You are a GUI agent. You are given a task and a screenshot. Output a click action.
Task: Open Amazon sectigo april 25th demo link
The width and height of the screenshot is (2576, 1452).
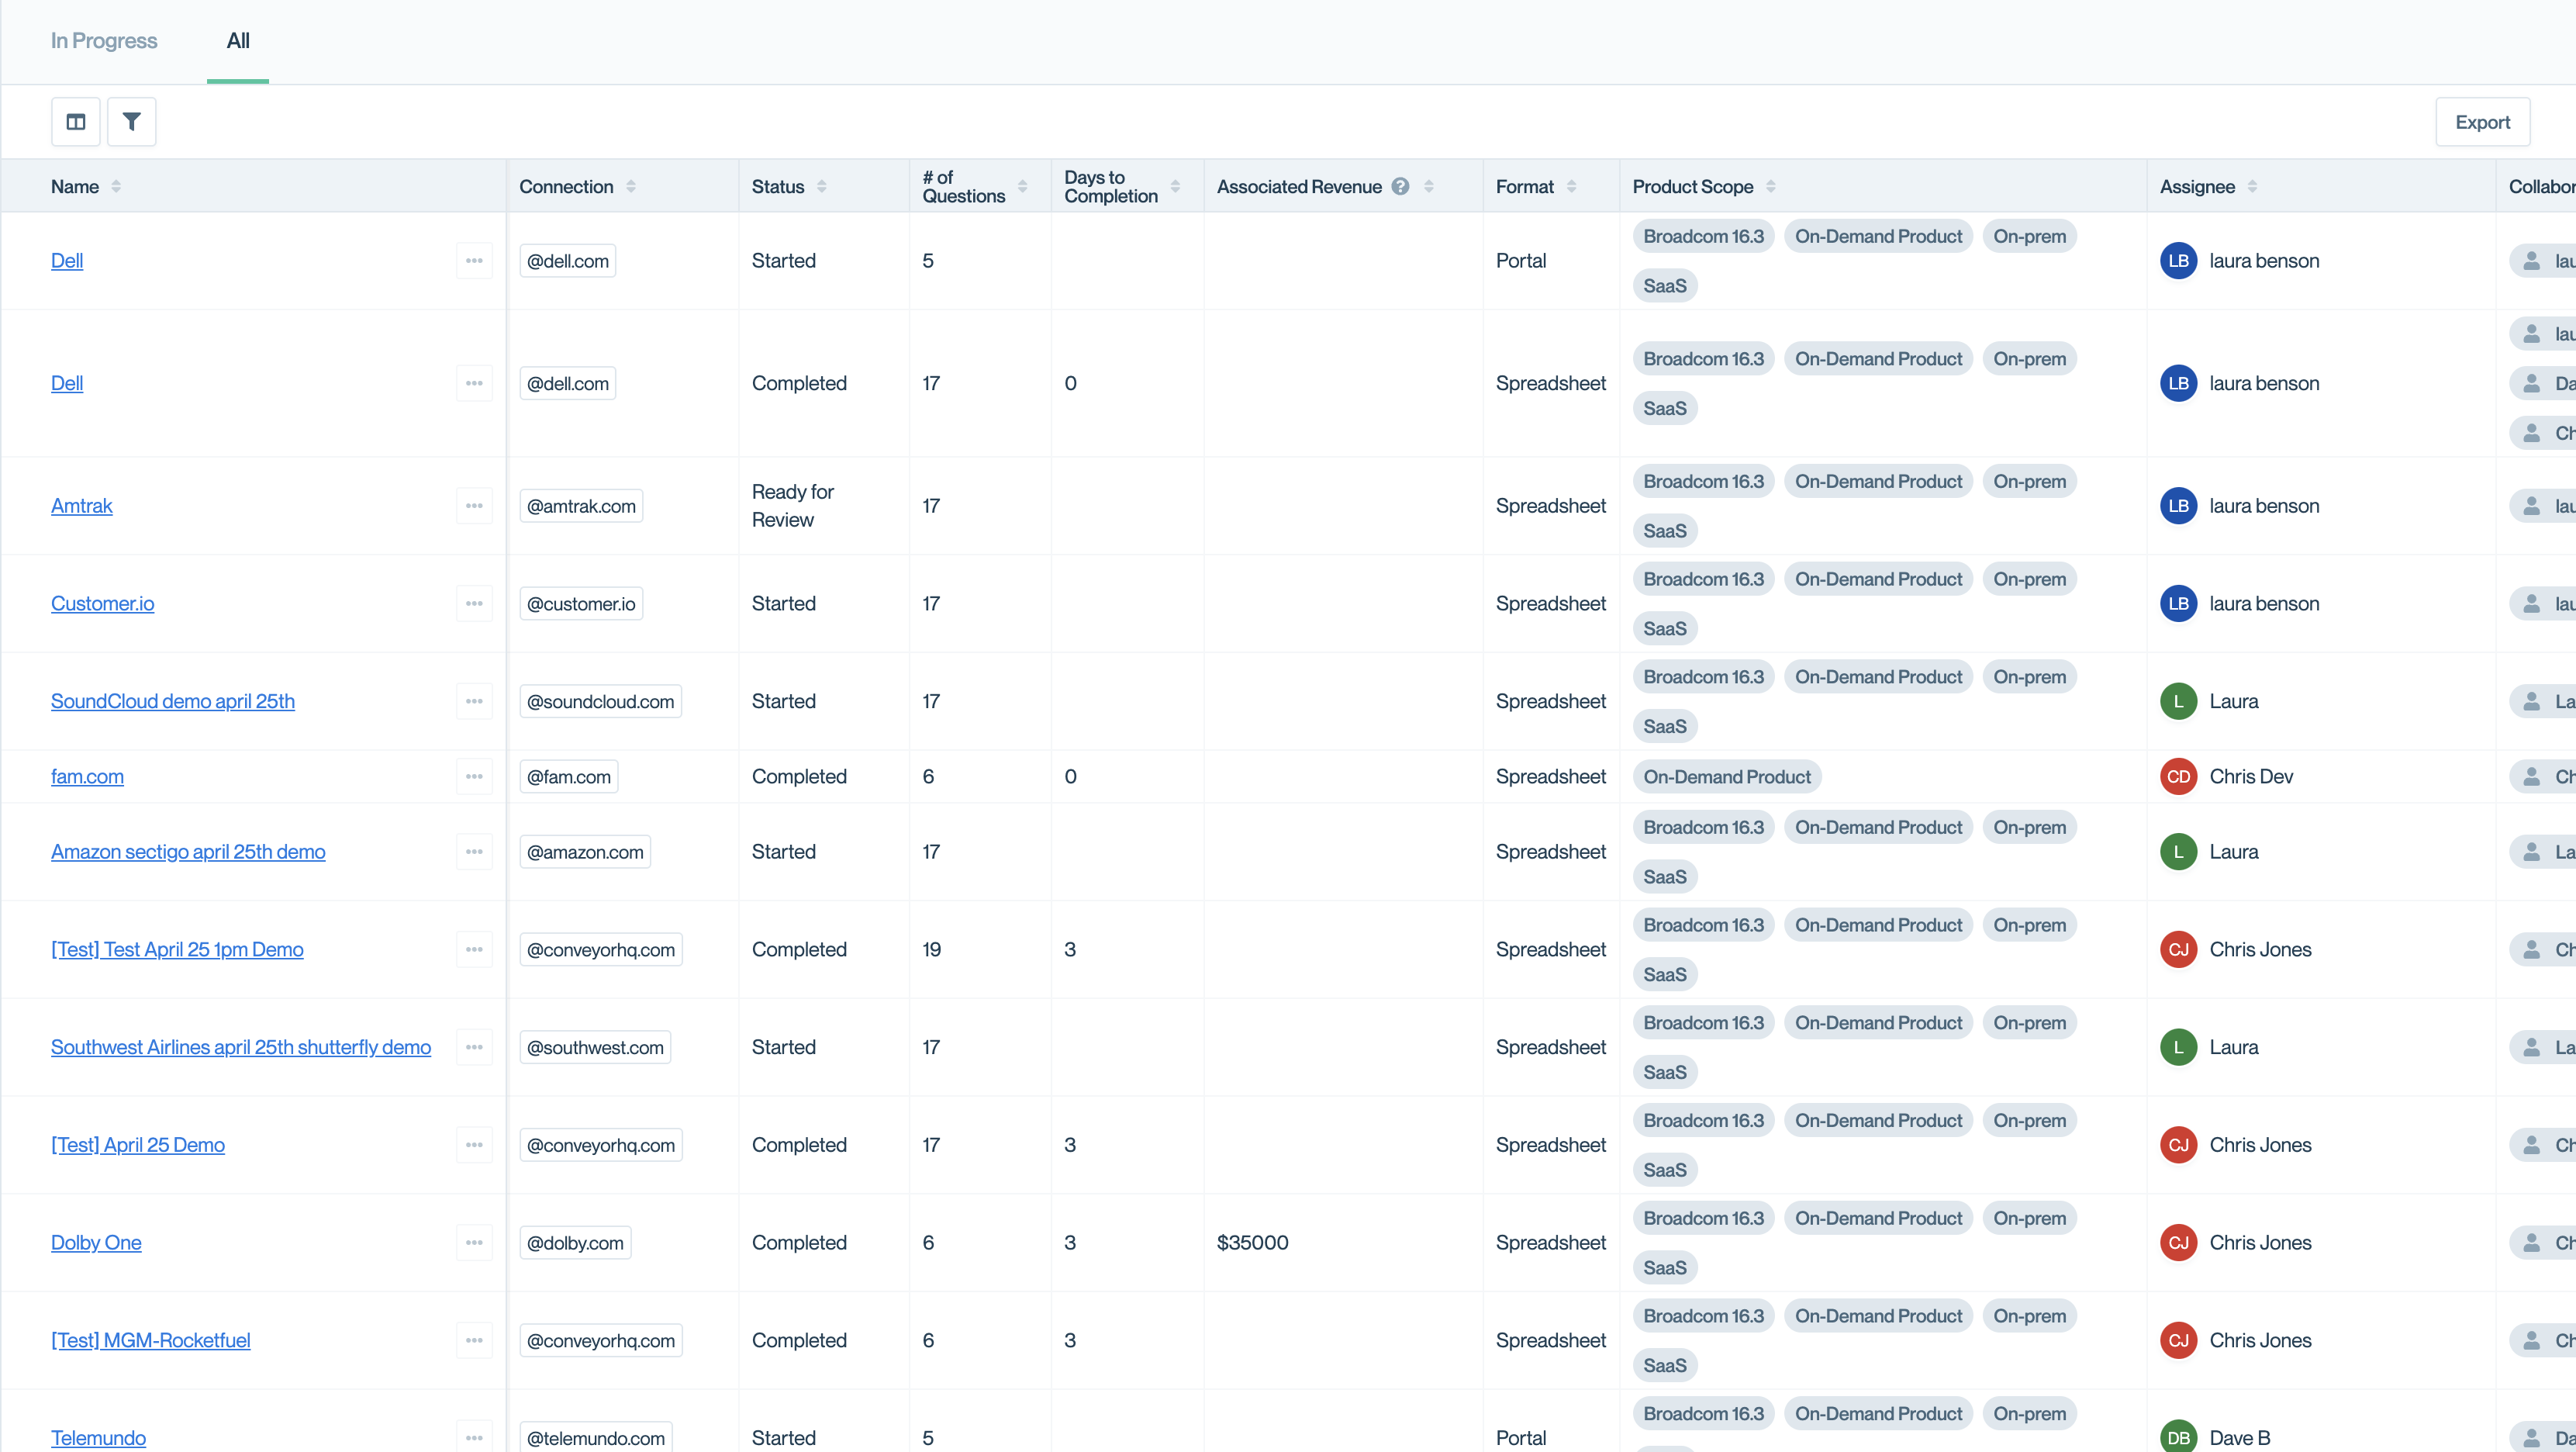click(x=188, y=852)
